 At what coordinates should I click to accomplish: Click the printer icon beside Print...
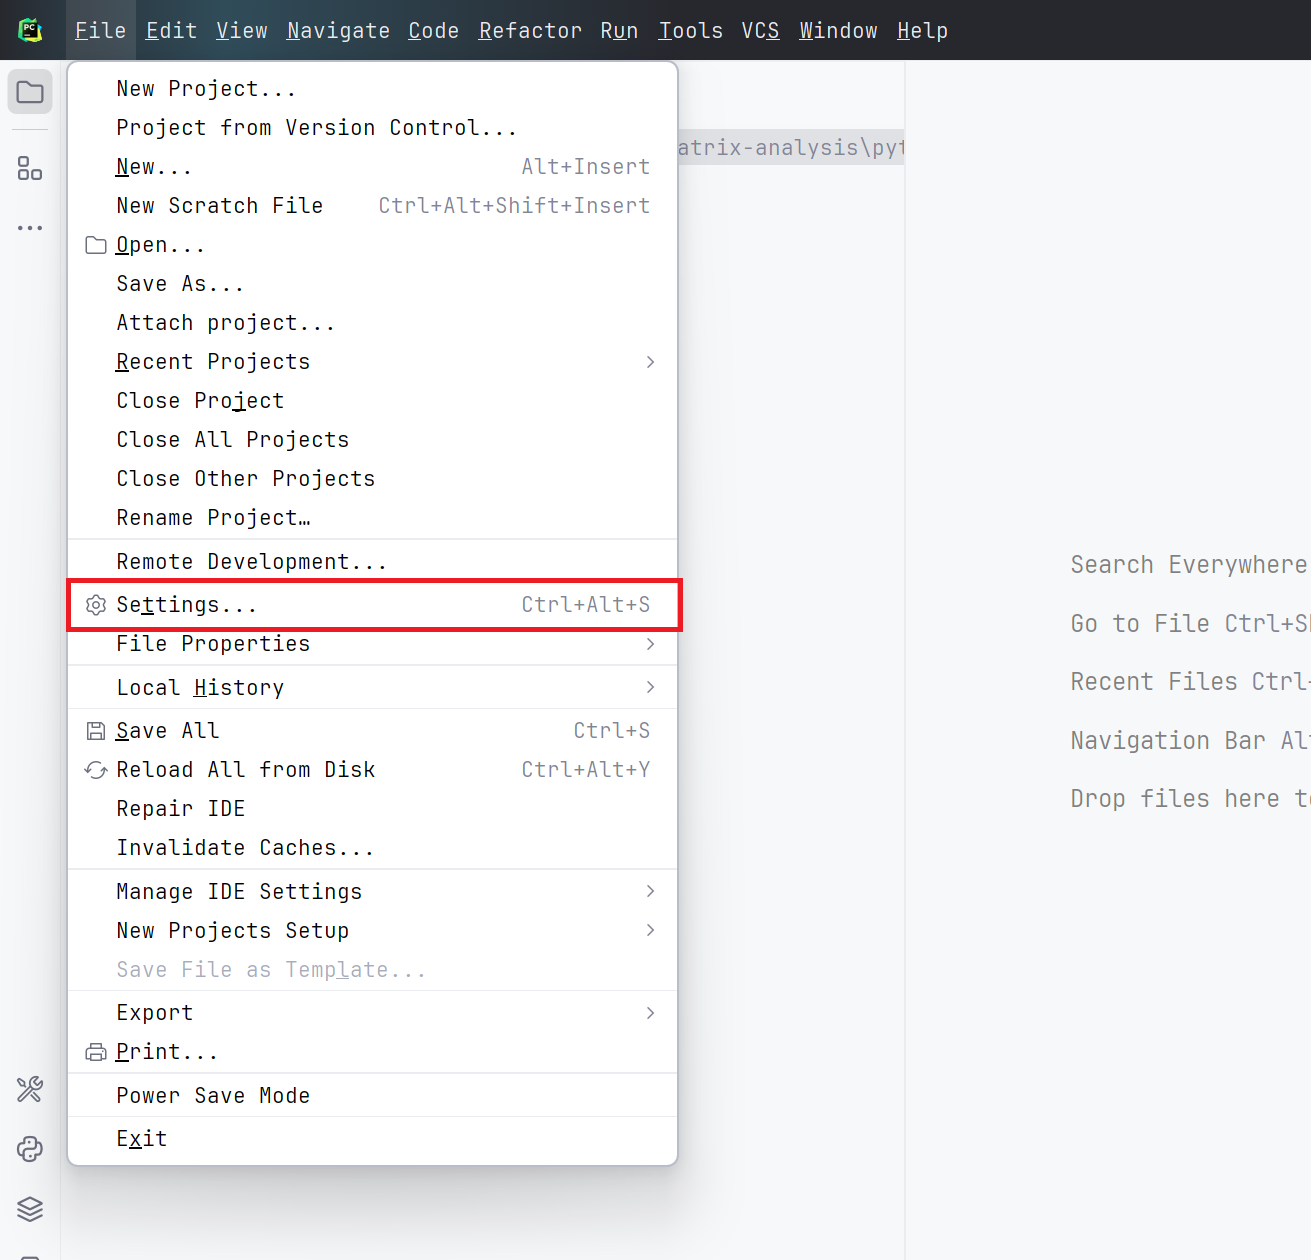pos(96,1052)
